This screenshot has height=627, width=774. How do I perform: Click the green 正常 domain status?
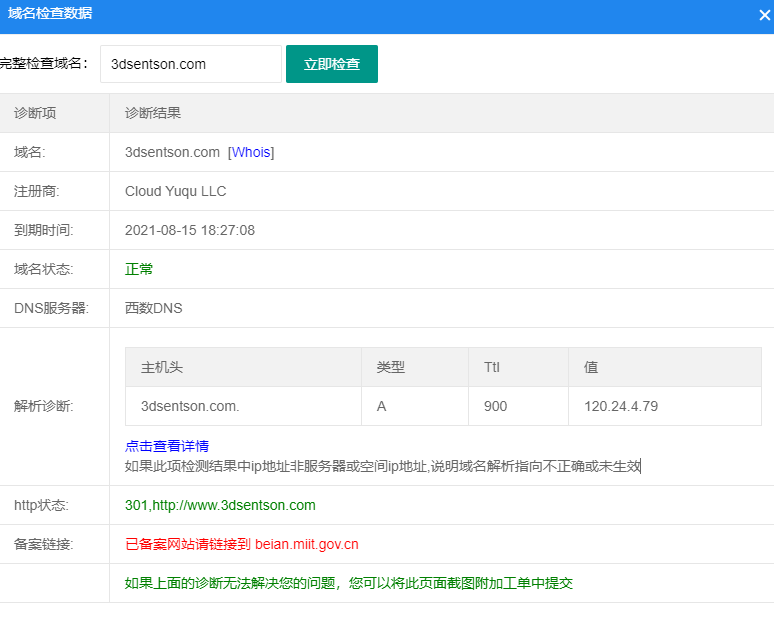[x=139, y=269]
